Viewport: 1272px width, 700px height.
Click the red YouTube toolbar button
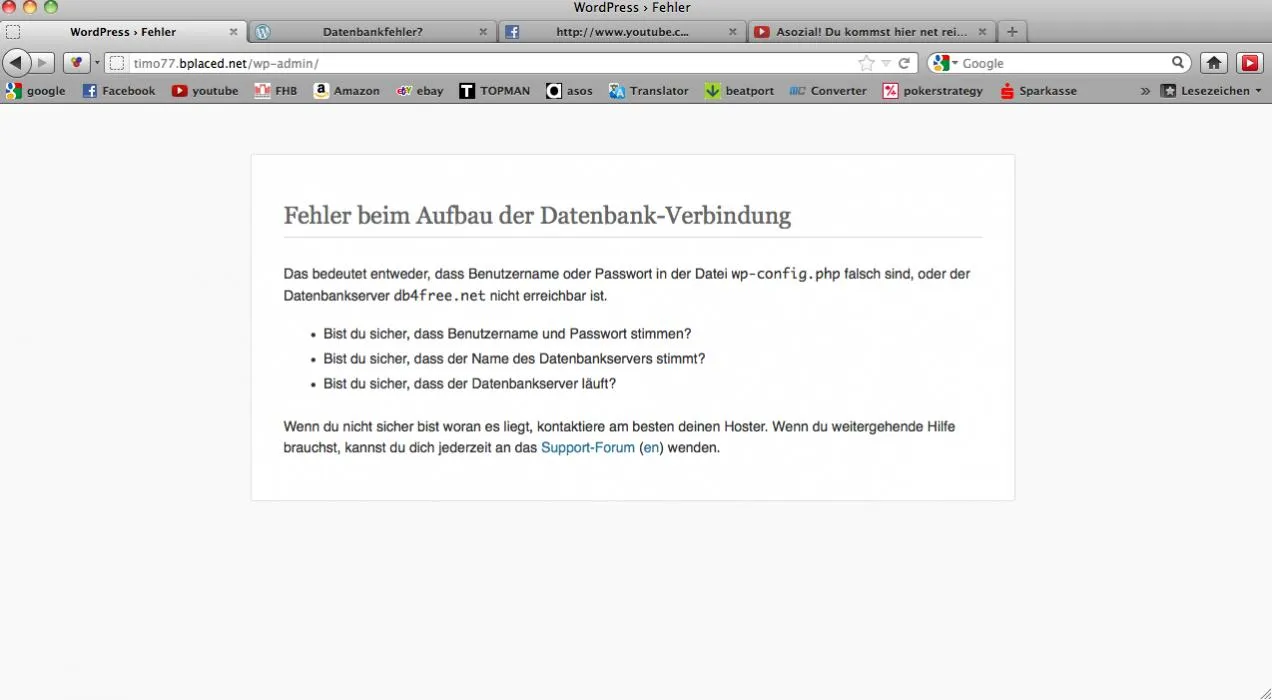coord(1250,63)
